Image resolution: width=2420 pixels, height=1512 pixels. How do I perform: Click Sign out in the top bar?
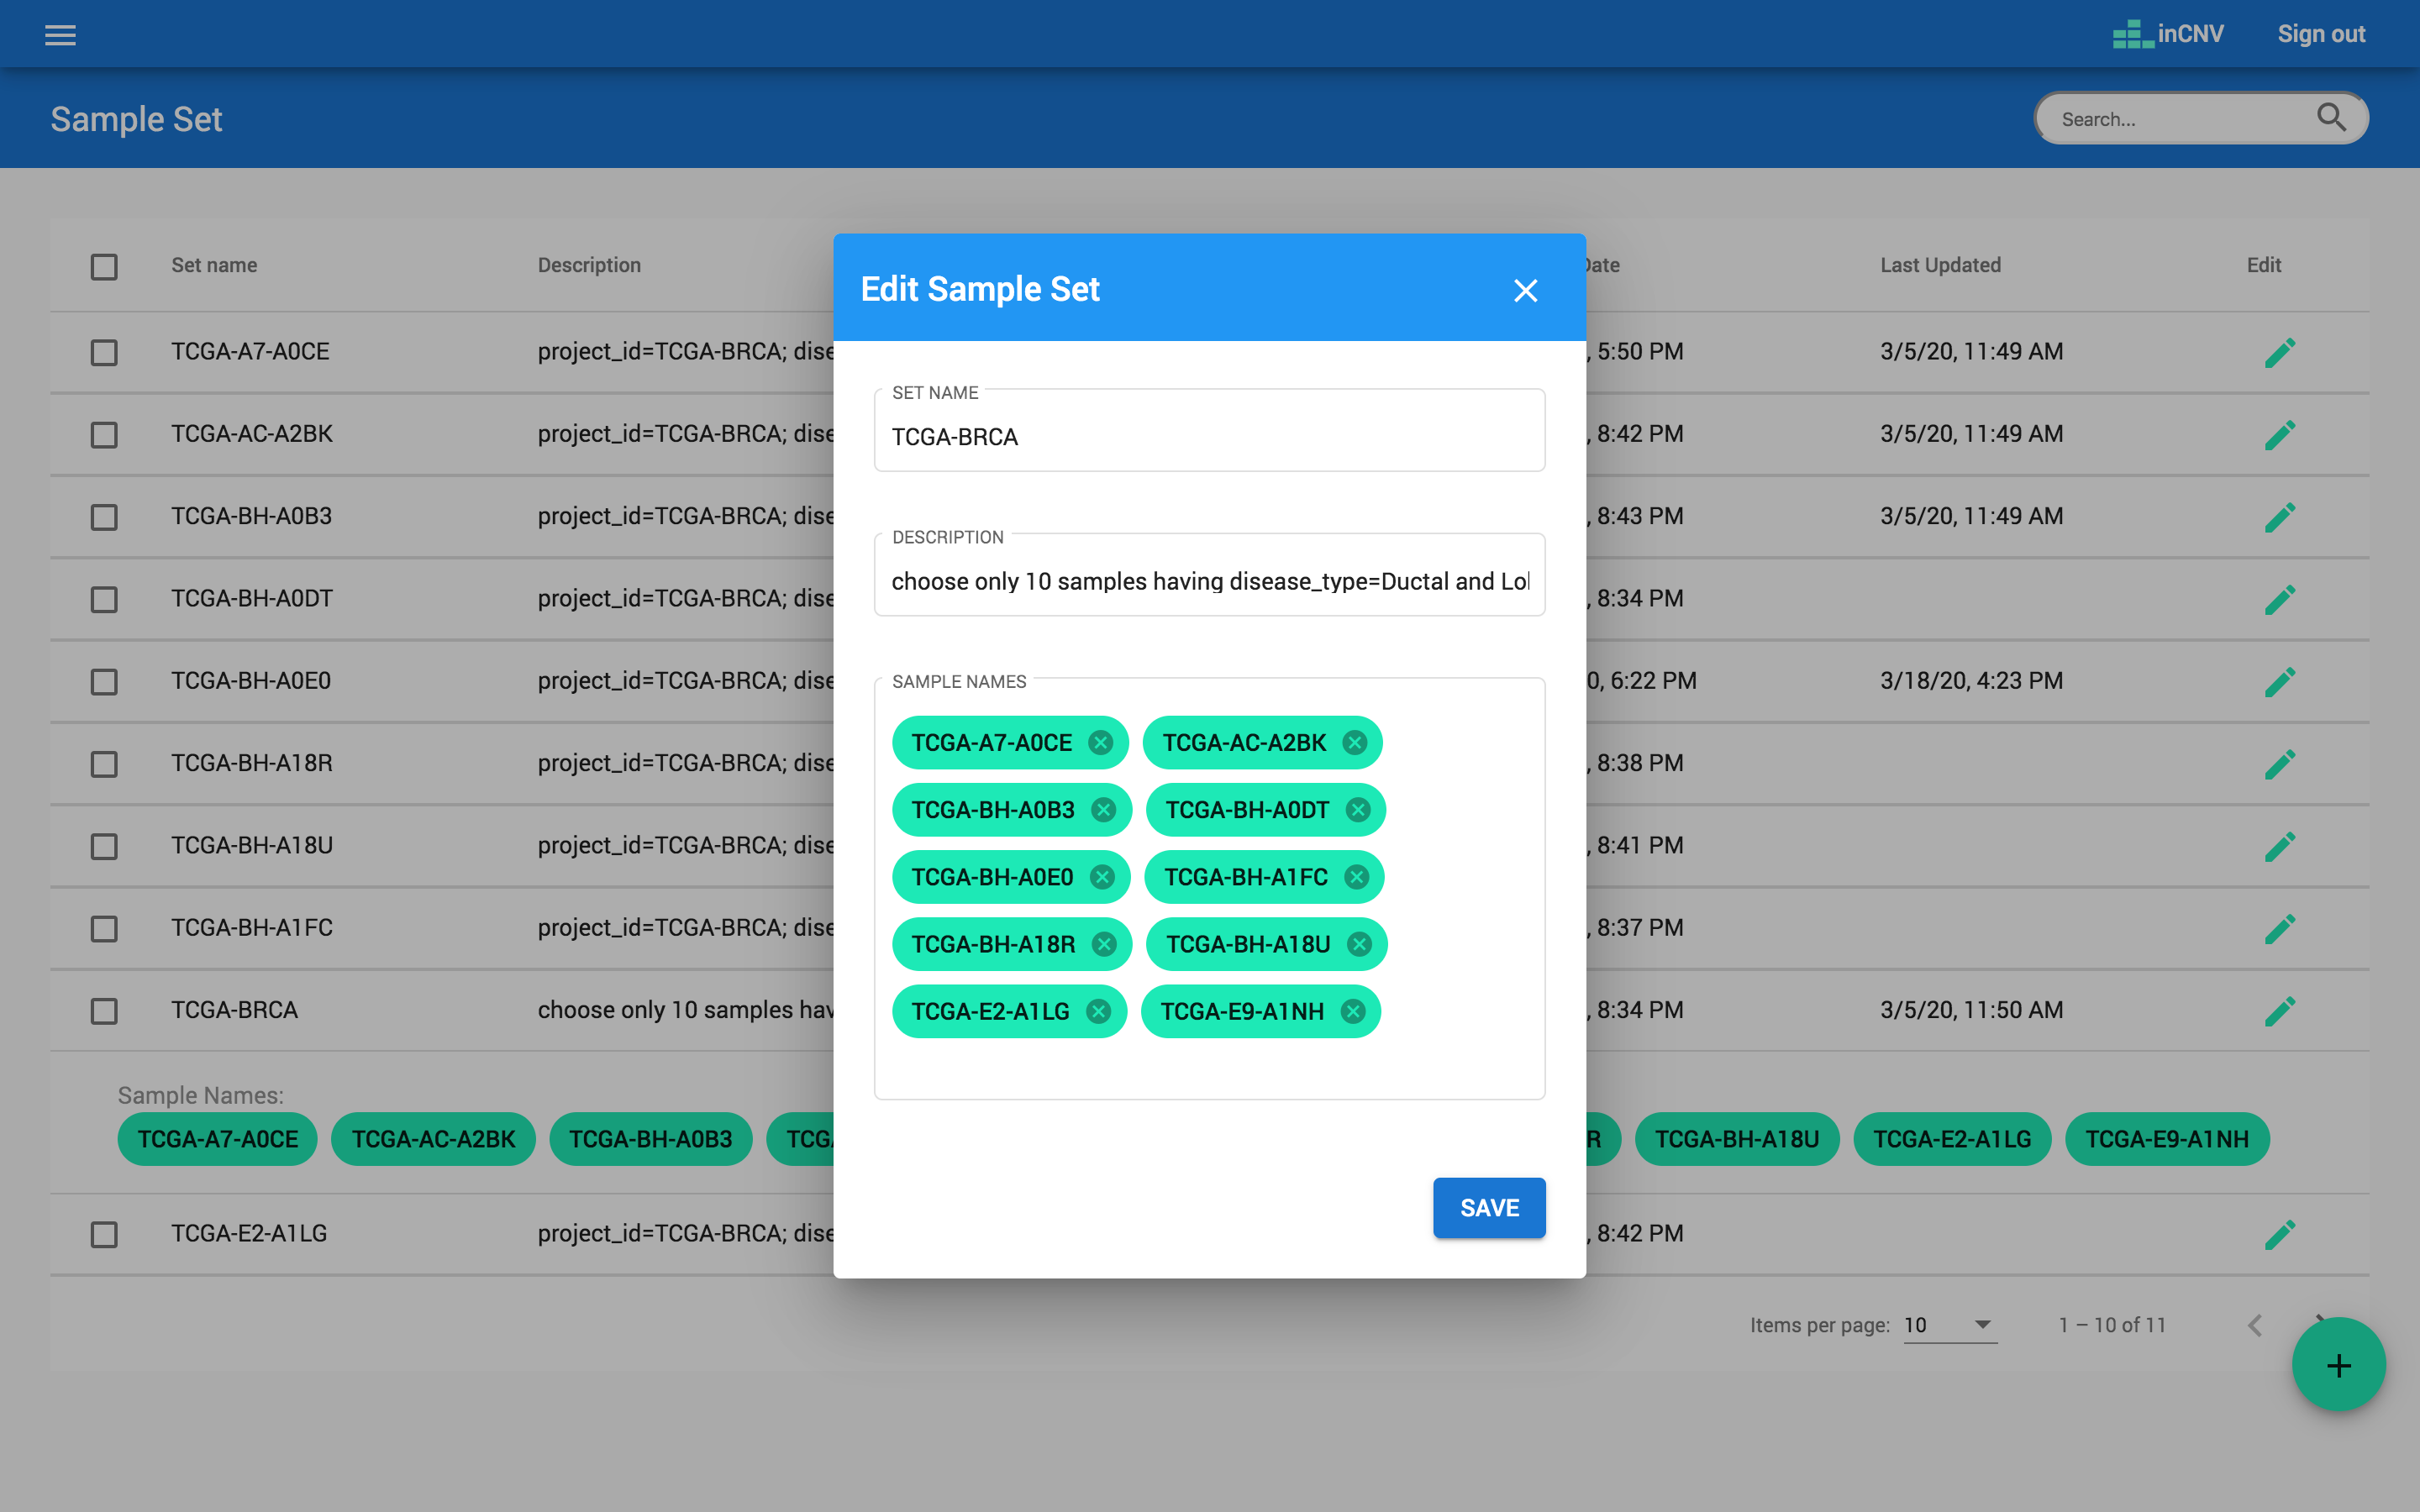2320,34
